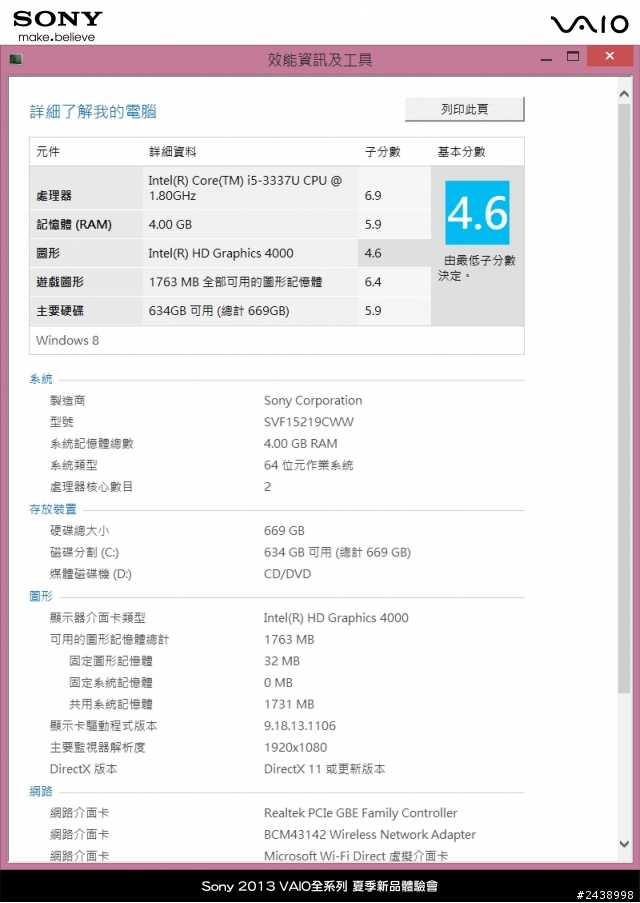Click the 處理器 row label
The height and width of the screenshot is (903, 640).
point(54,196)
